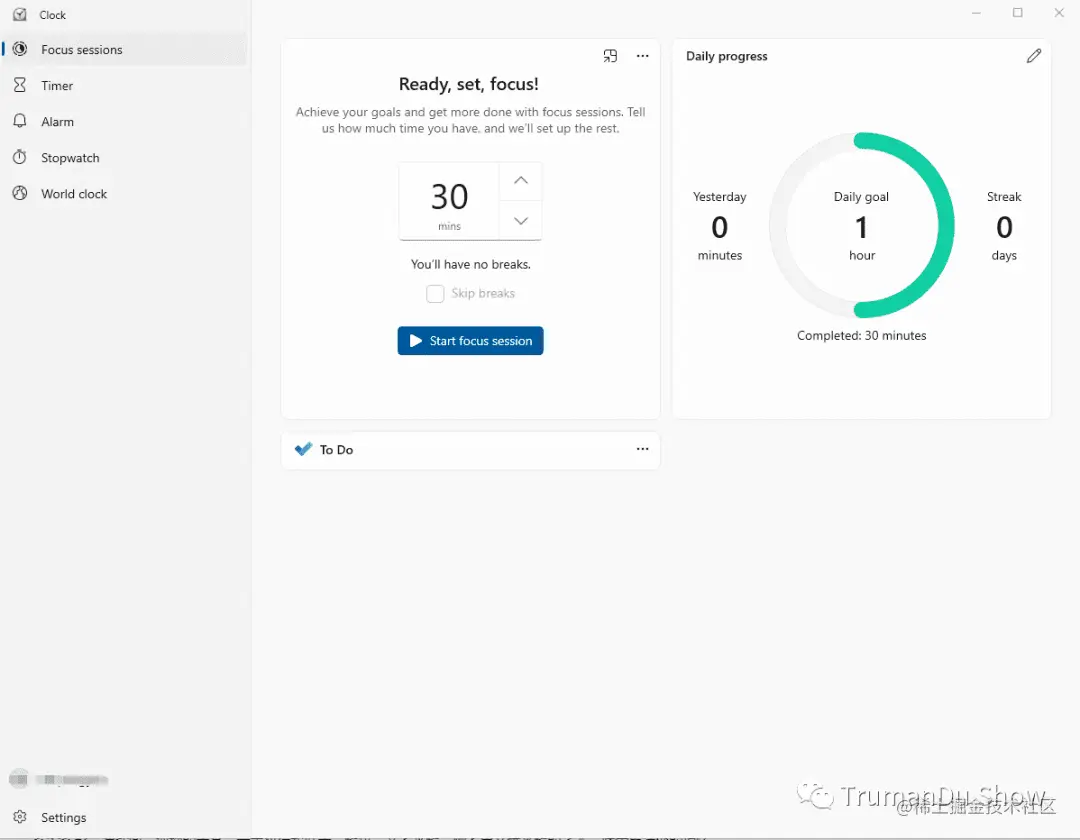This screenshot has width=1080, height=840.
Task: Click the 'You'll have no breaks.' text
Action: (470, 264)
